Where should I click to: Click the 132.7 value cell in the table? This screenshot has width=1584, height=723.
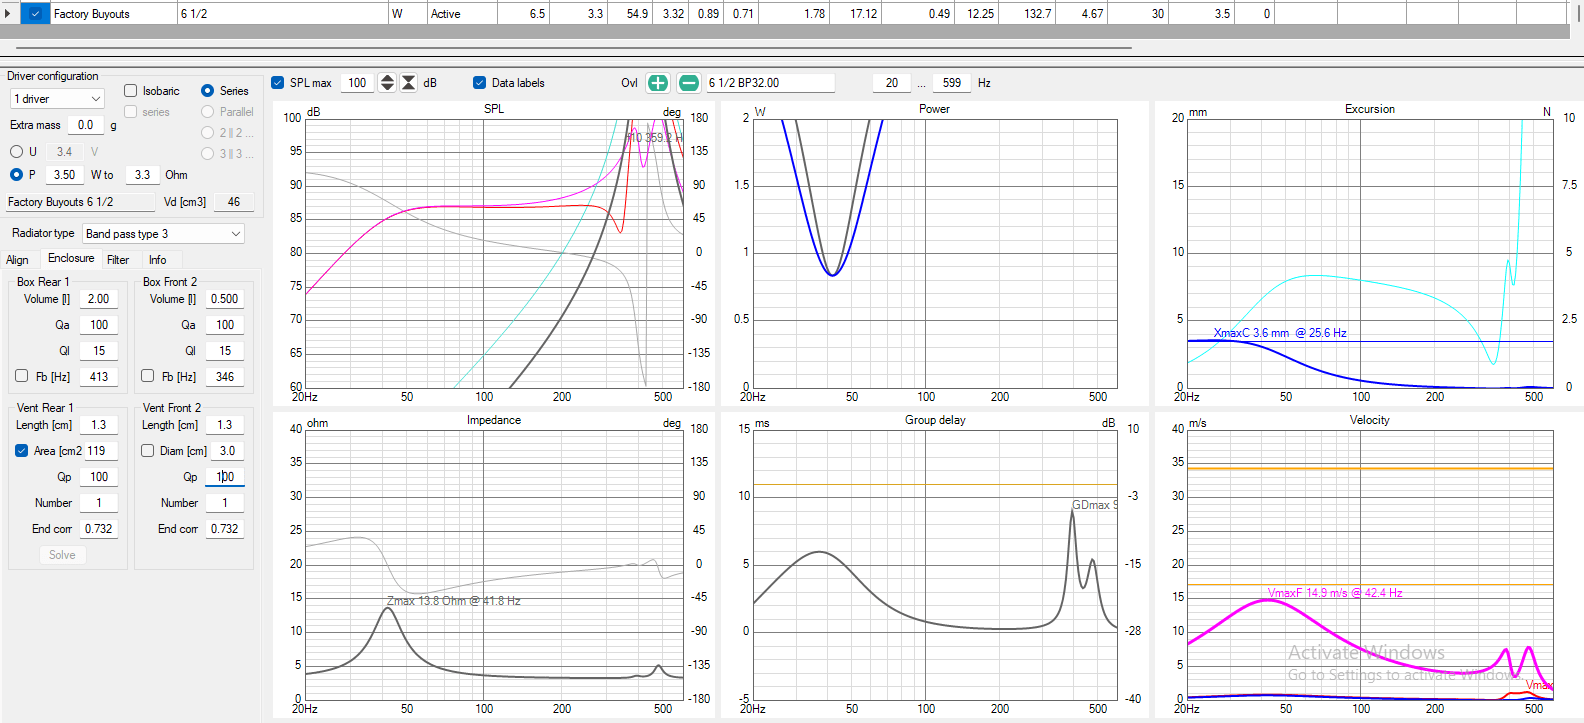(x=1025, y=14)
